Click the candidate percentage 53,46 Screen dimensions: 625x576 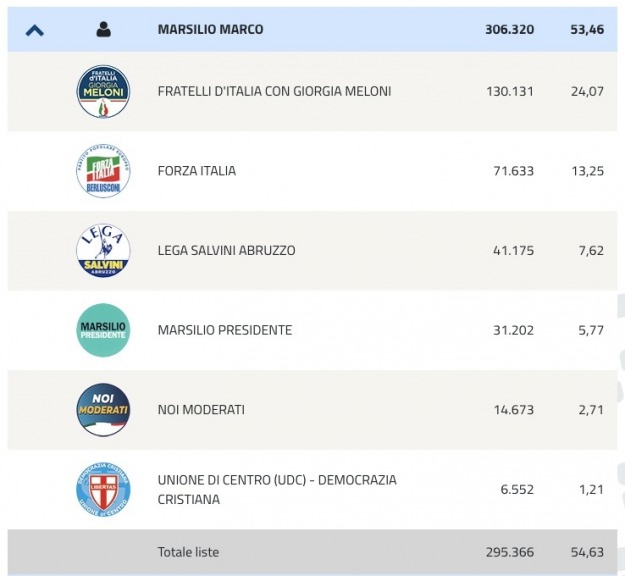(587, 29)
